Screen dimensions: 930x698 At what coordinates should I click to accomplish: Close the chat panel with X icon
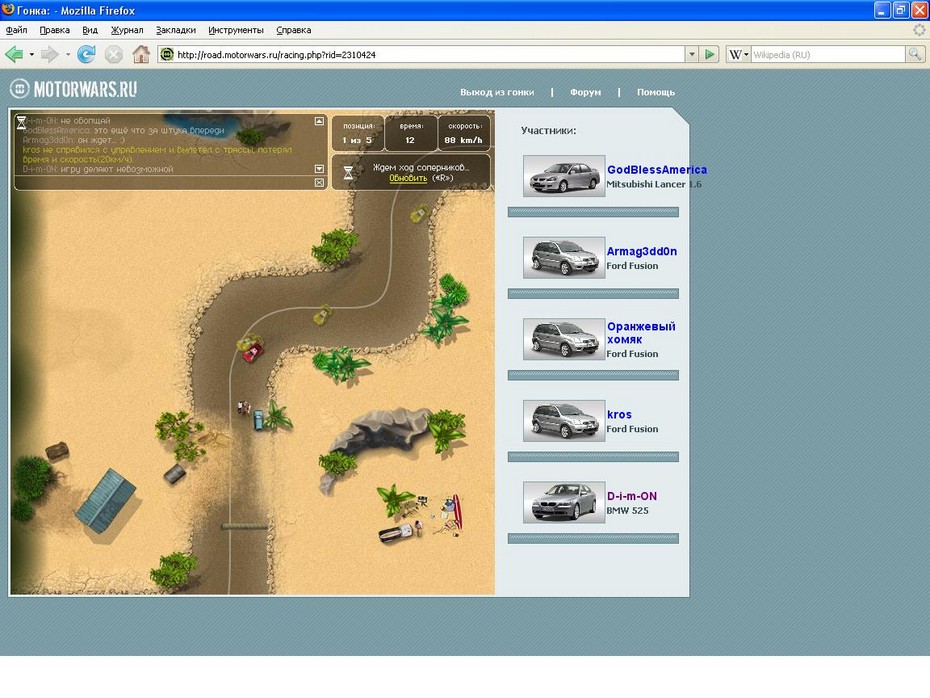point(319,183)
